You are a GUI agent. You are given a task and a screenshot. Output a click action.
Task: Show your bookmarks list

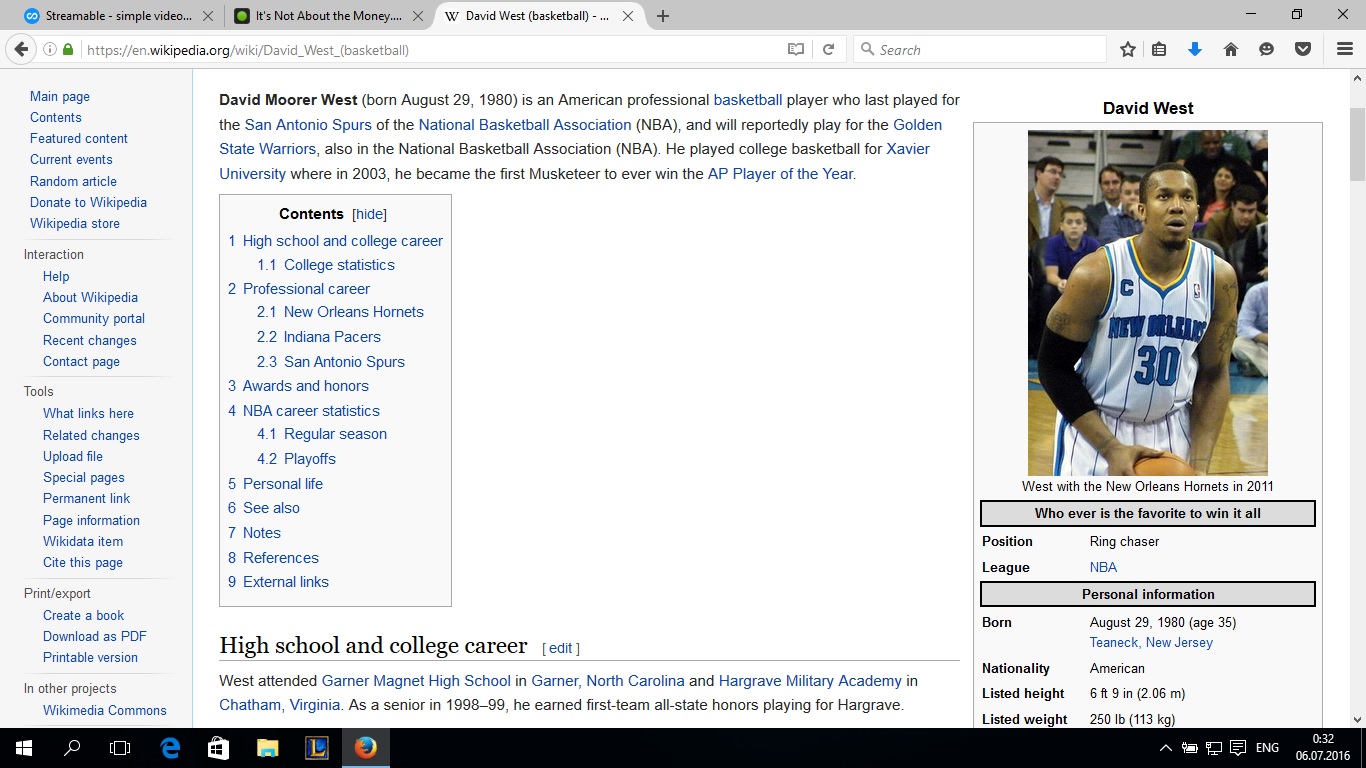point(1159,49)
